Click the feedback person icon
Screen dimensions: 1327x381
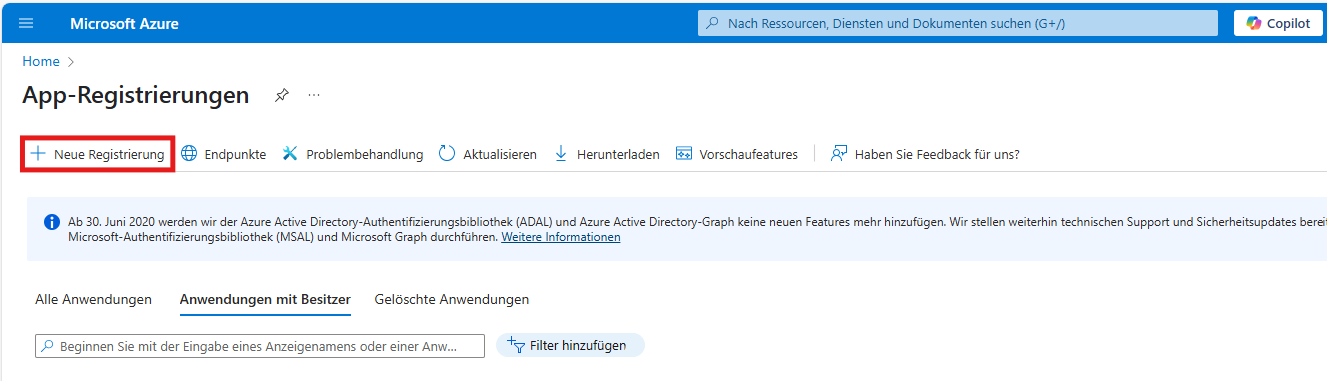pos(839,154)
